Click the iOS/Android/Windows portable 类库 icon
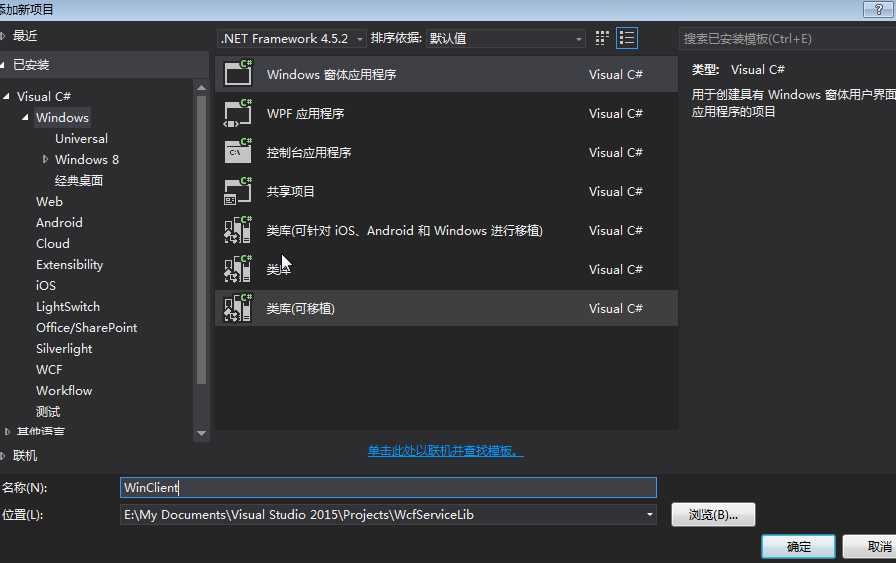Screen dimensions: 896x563 [238, 230]
